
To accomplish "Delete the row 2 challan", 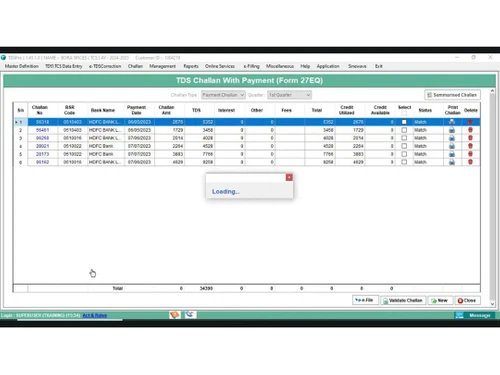I will [x=470, y=130].
